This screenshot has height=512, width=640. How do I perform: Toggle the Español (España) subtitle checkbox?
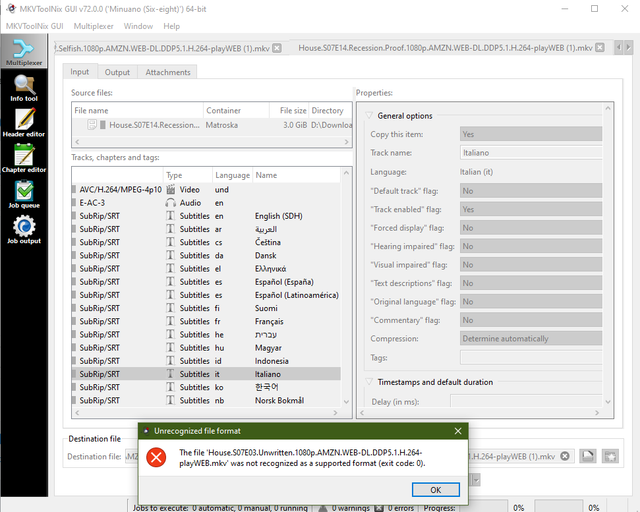[x=74, y=282]
